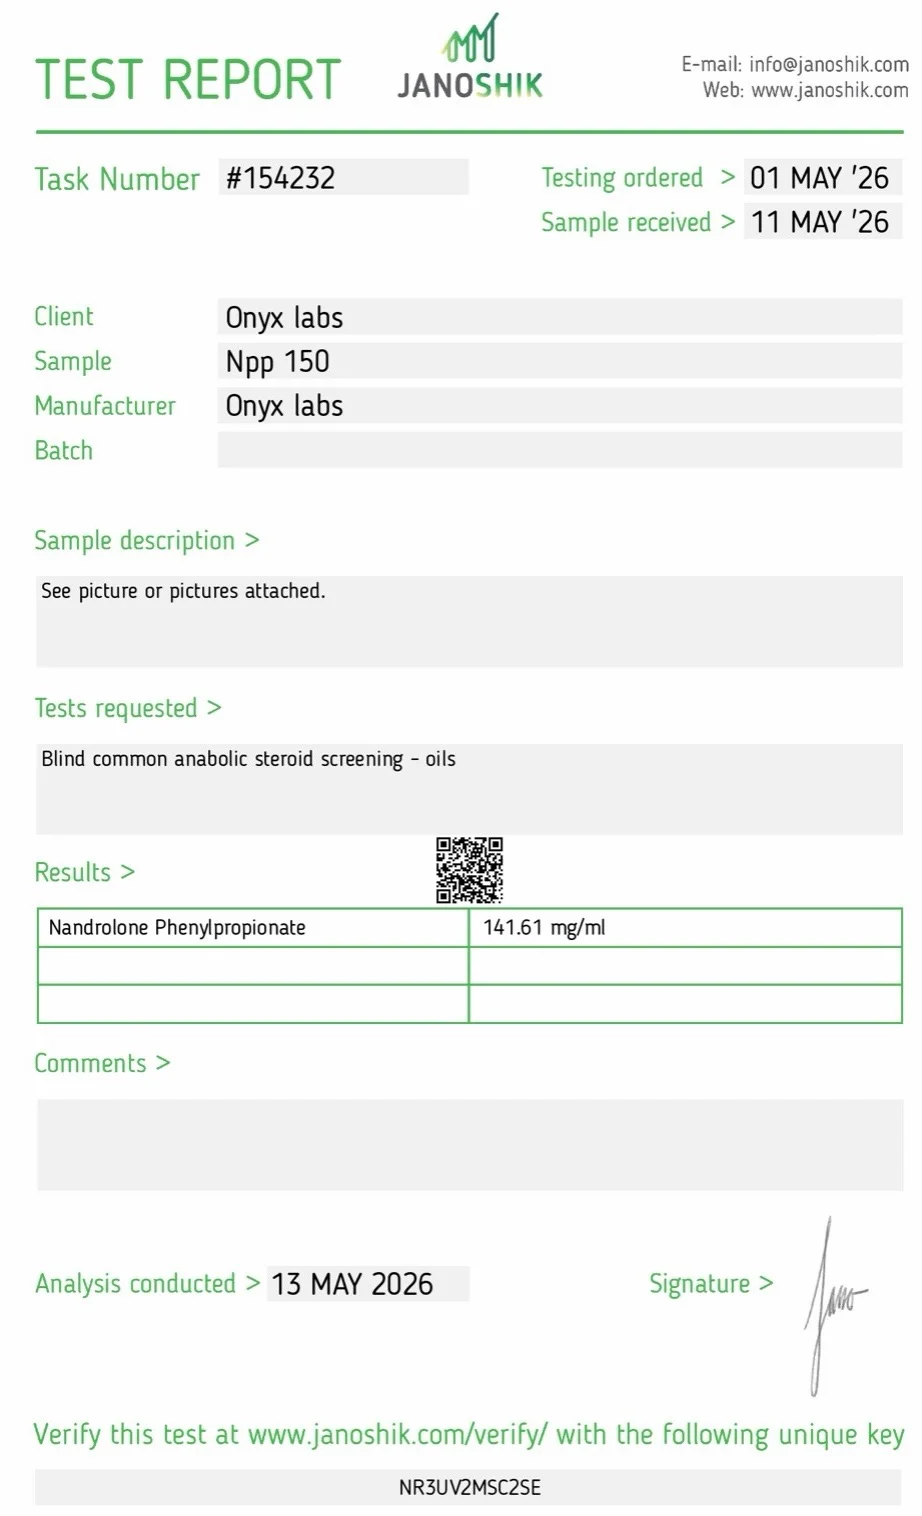Click the Manufacturer field
Image resolution: width=922 pixels, height=1516 pixels.
tap(560, 405)
